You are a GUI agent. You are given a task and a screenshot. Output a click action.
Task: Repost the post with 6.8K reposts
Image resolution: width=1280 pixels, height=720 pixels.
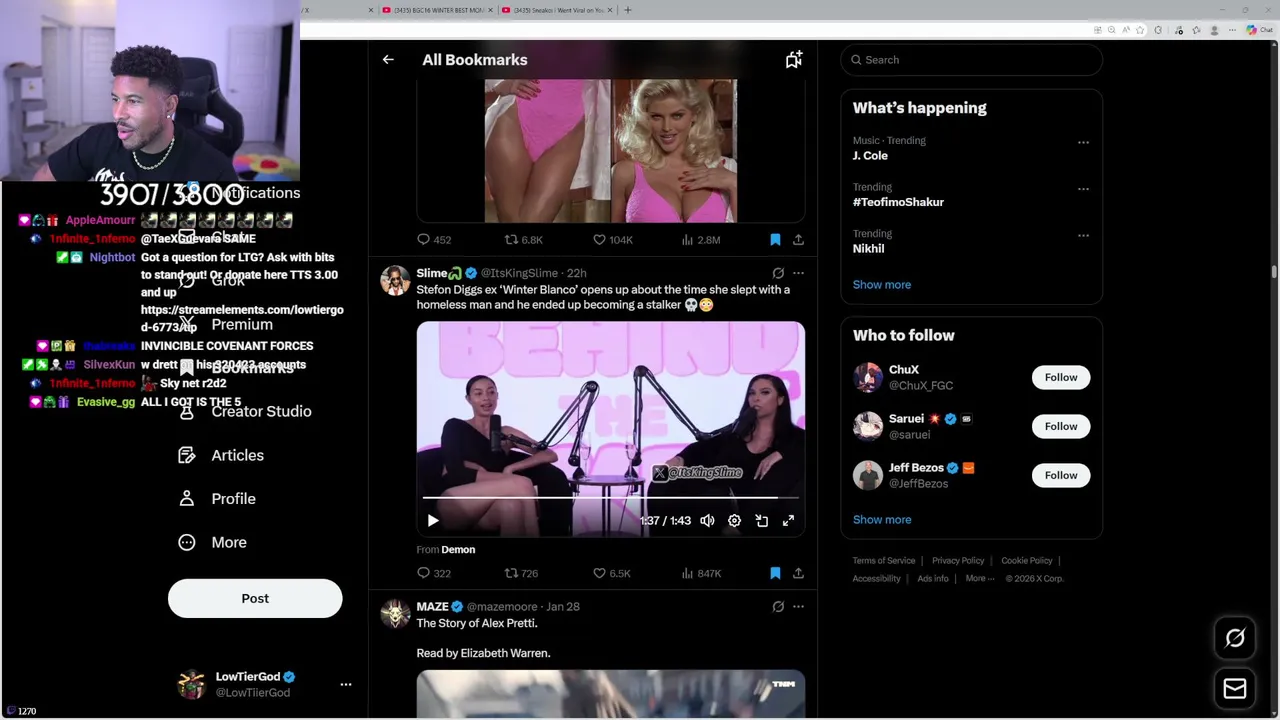pyautogui.click(x=523, y=240)
